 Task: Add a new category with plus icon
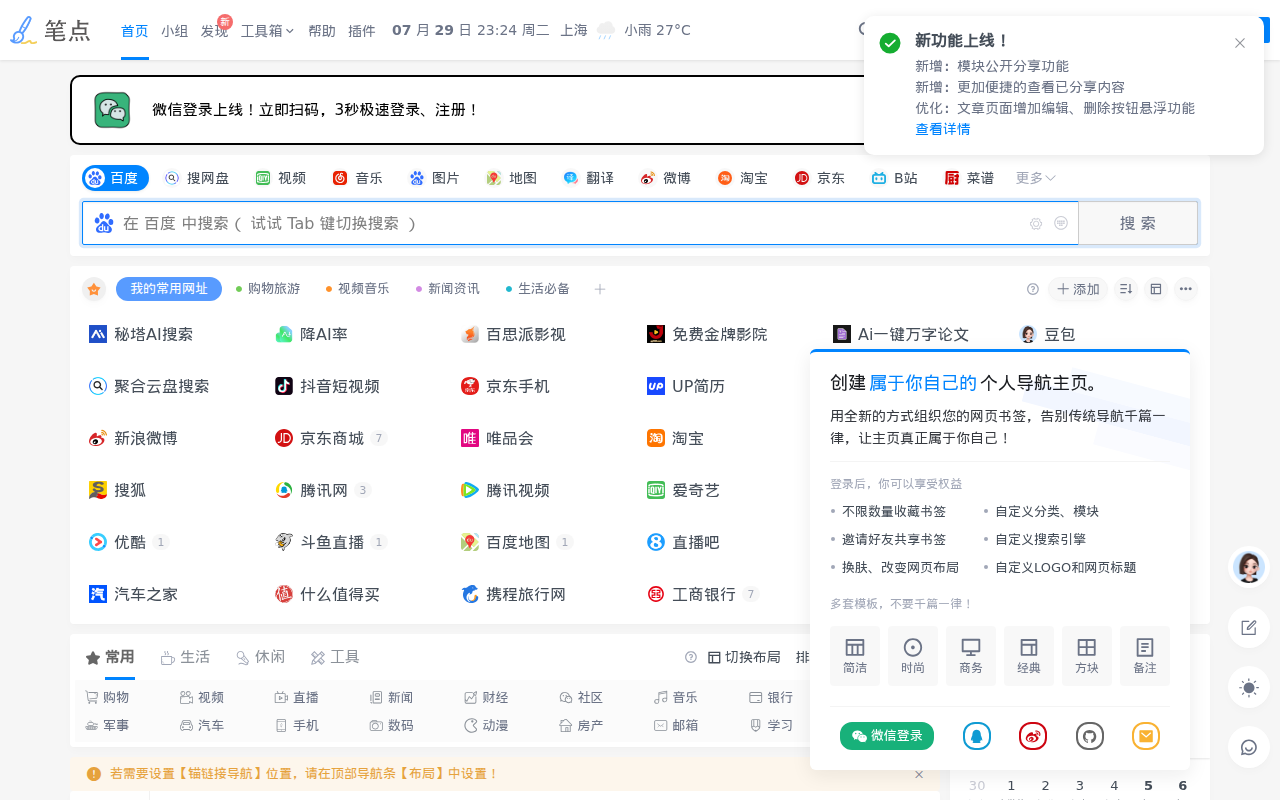[600, 289]
